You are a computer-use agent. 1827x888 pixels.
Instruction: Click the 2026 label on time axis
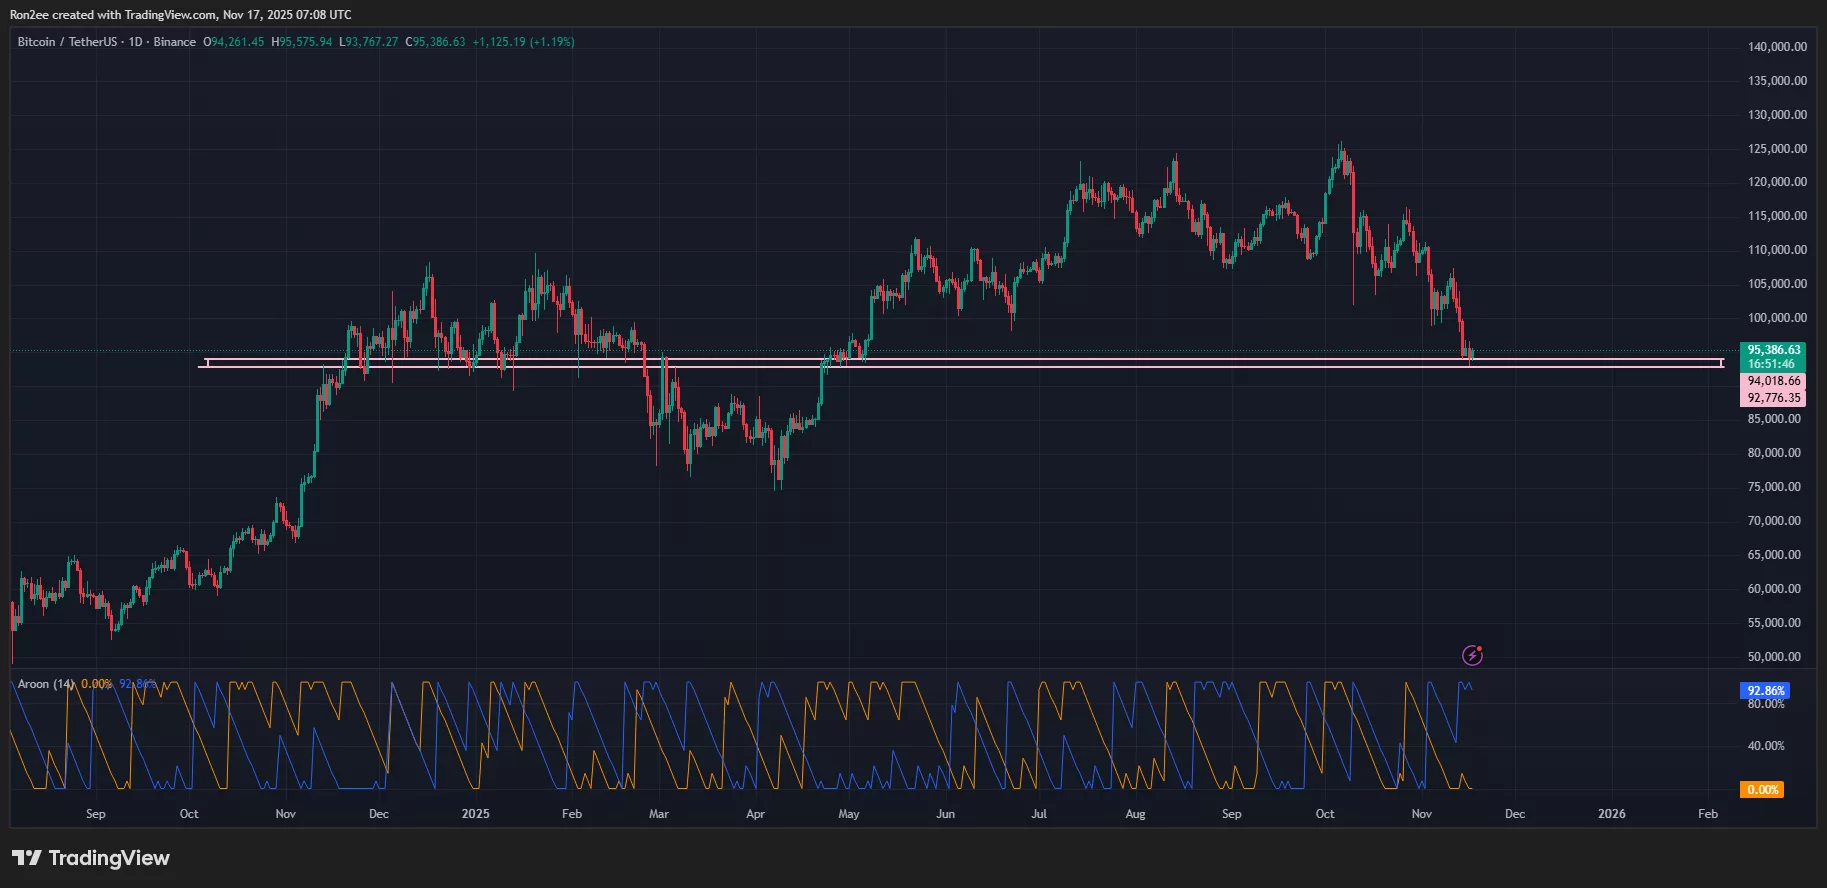click(1611, 814)
